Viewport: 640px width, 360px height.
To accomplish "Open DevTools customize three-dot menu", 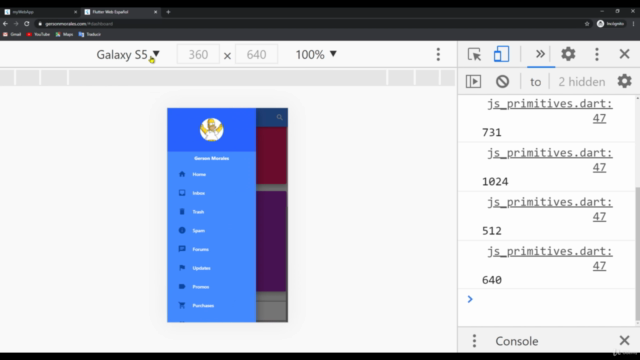I will (x=597, y=54).
